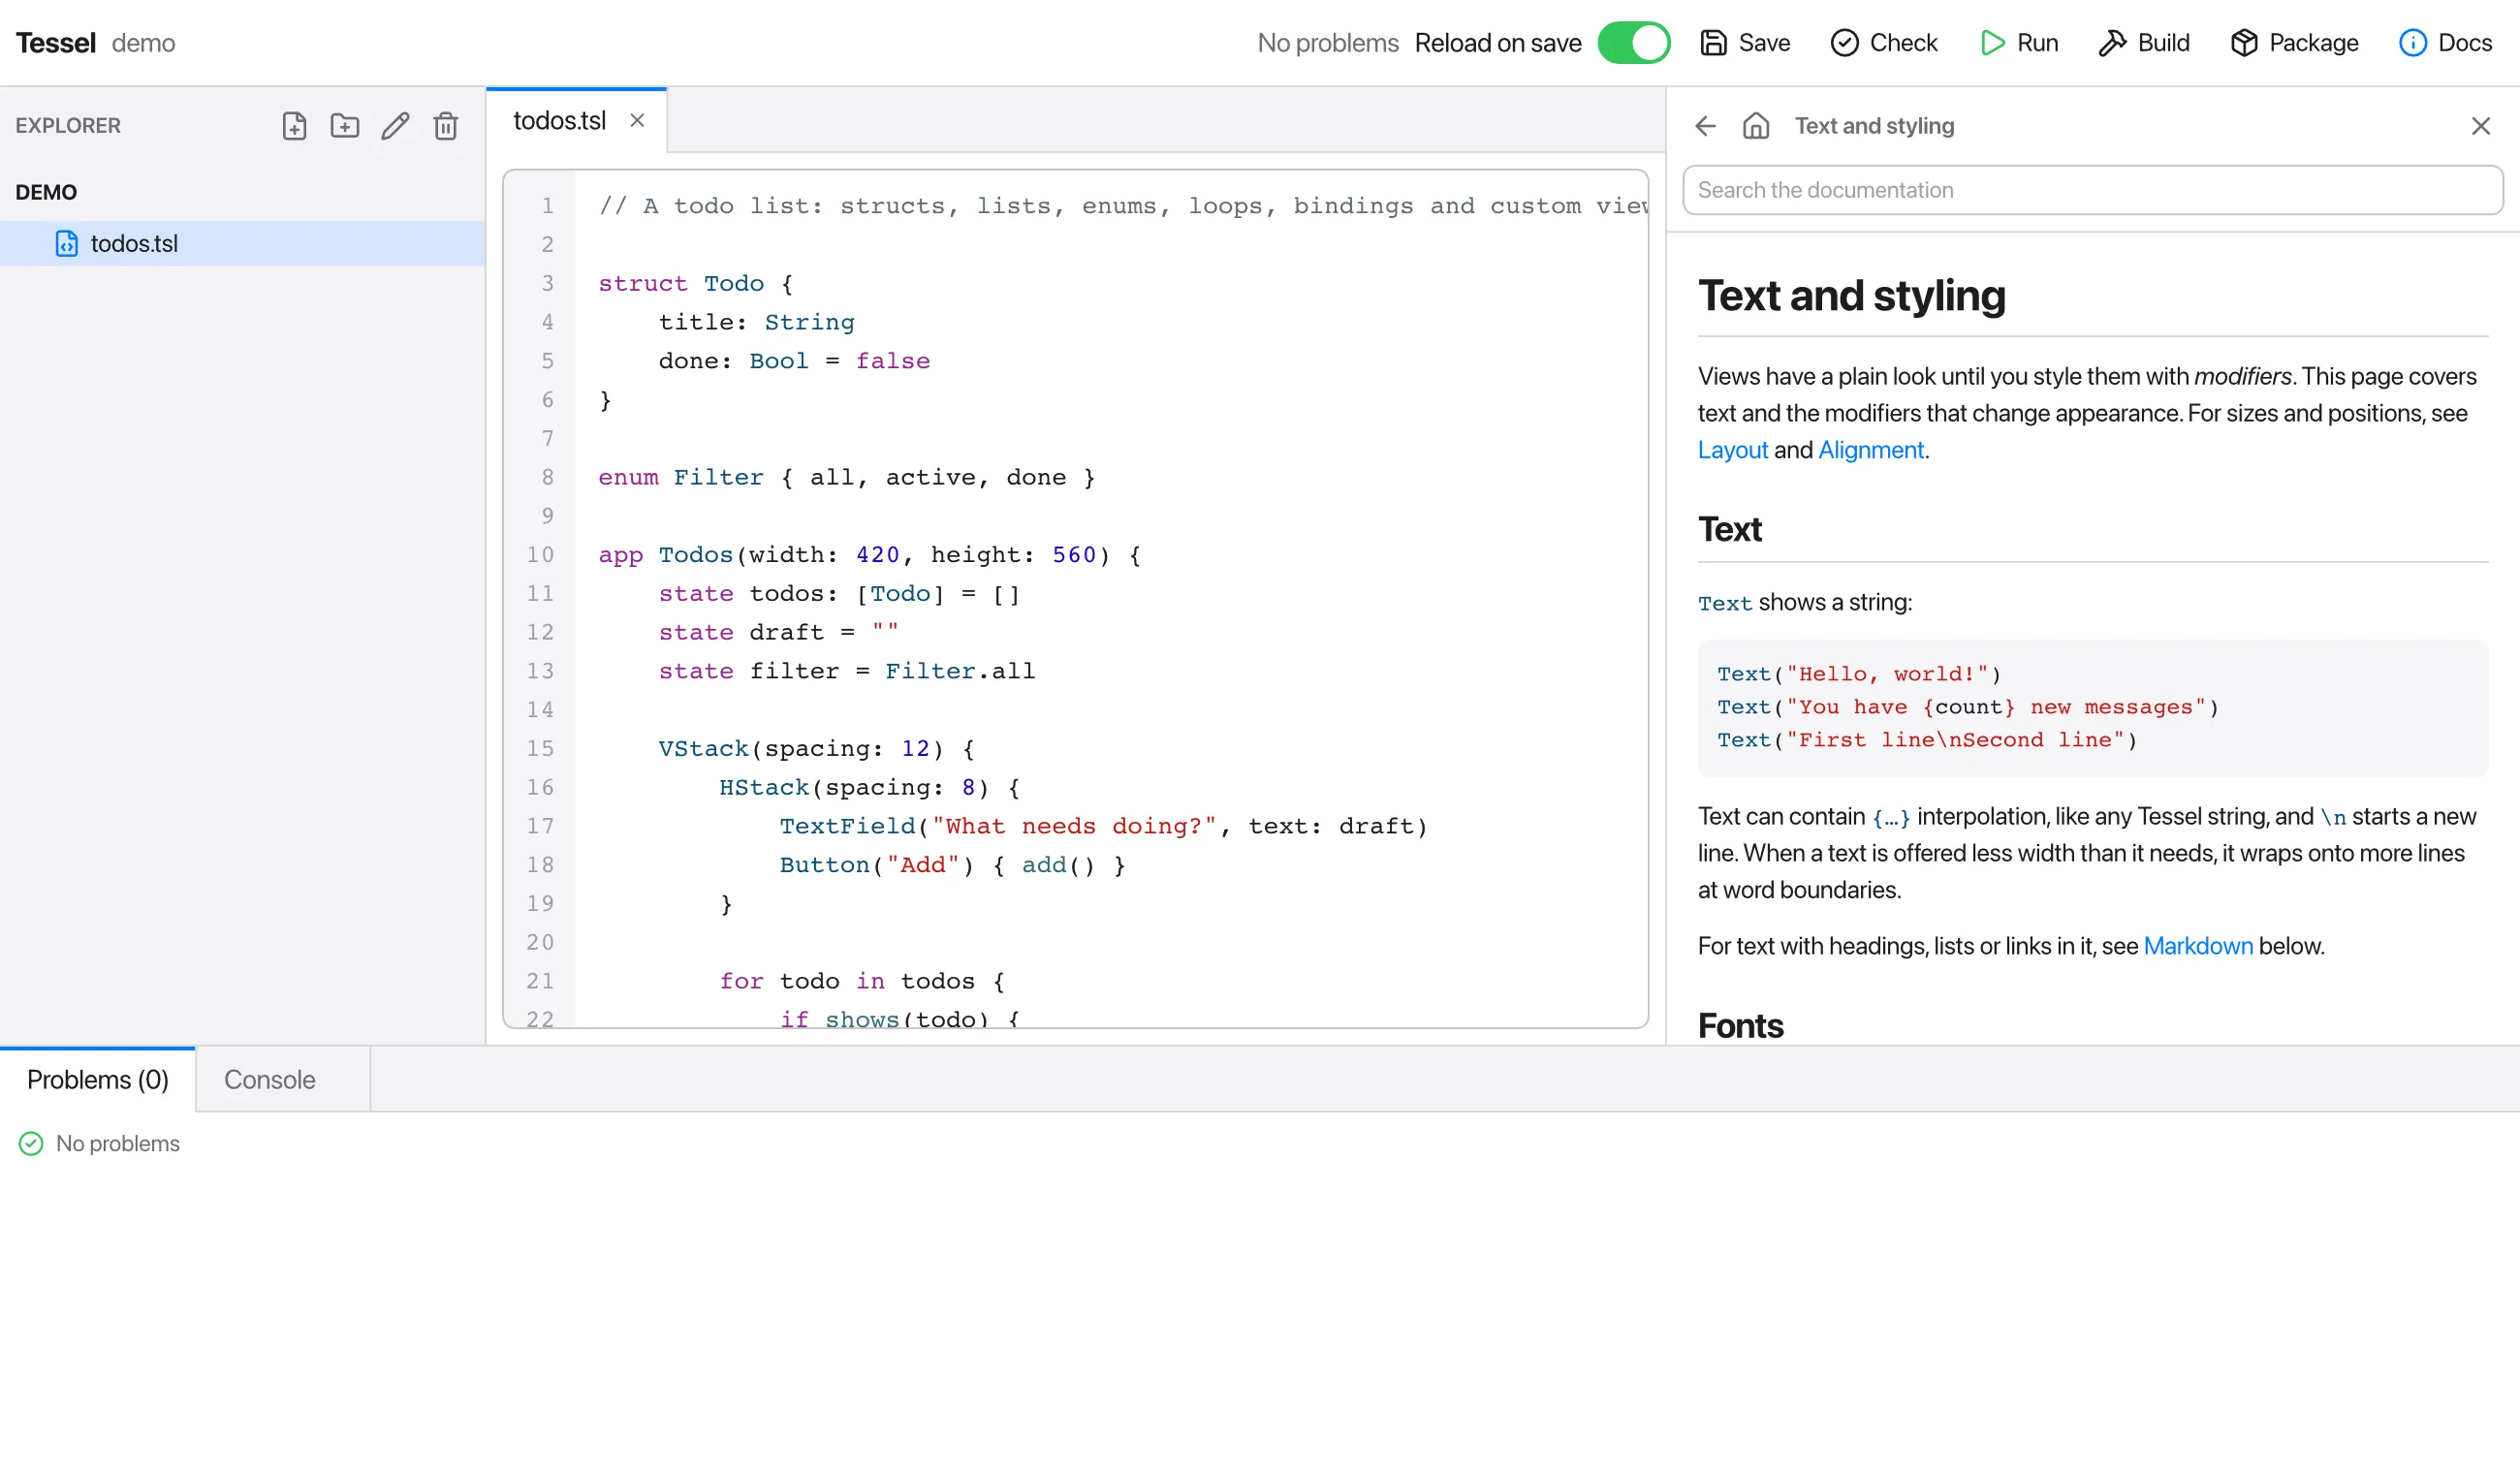The image size is (2520, 1473).
Task: Click line number 10 in gutter
Action: click(x=540, y=555)
